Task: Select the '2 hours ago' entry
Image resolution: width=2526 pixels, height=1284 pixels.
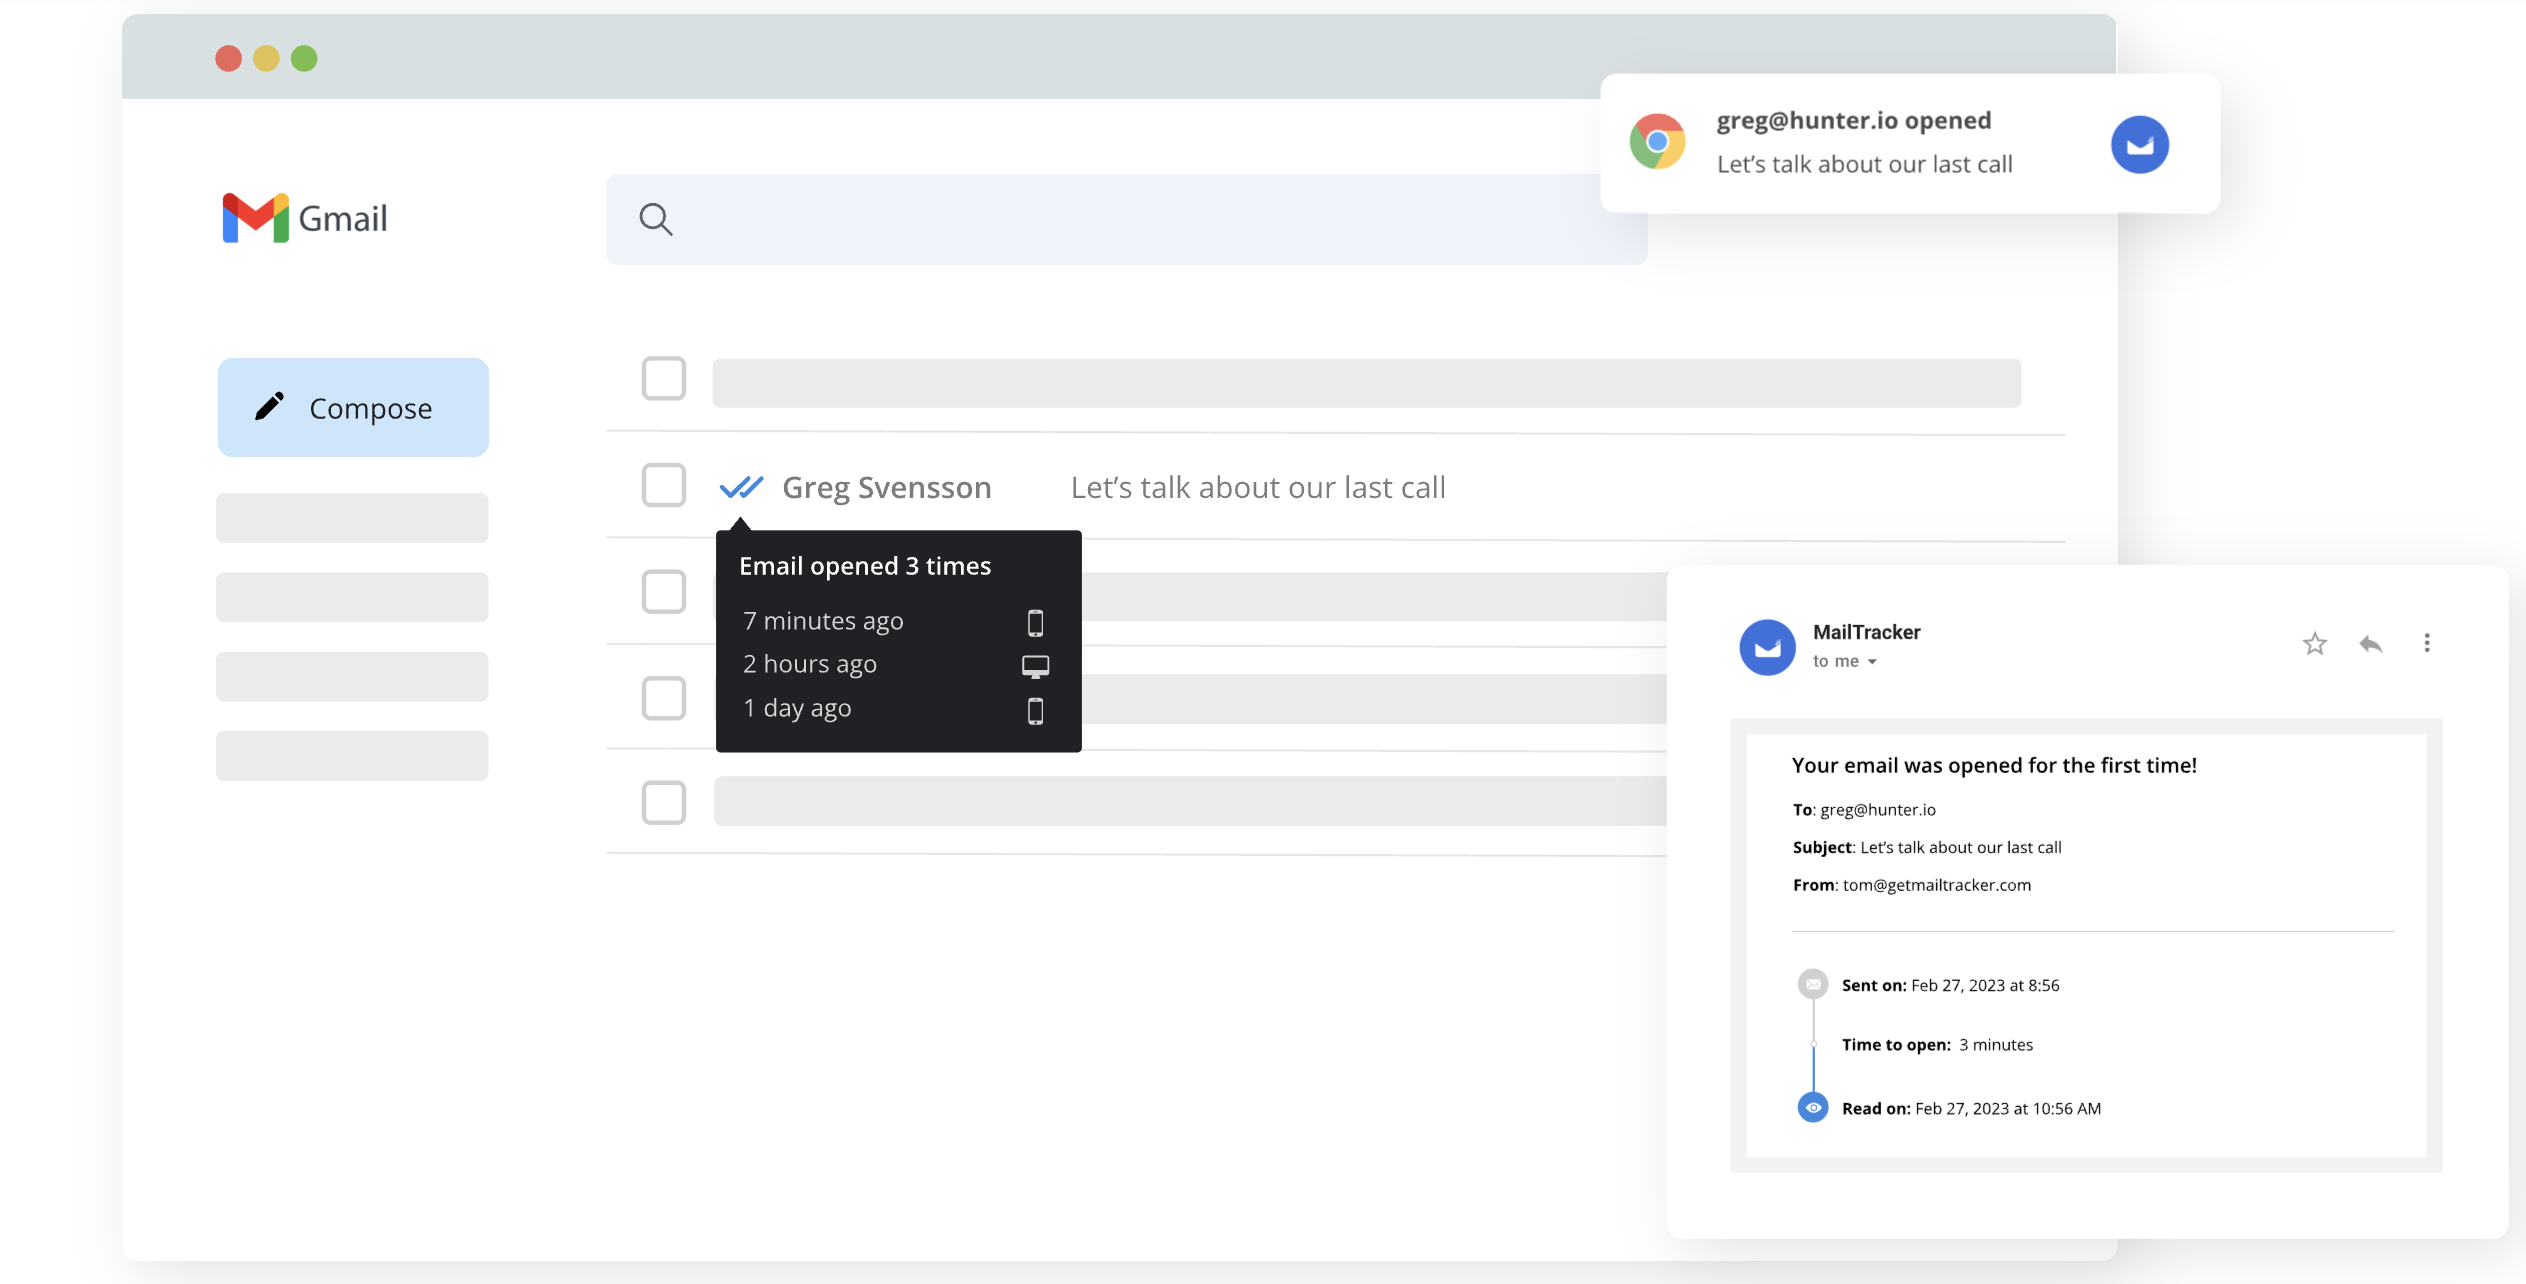Action: [x=809, y=664]
